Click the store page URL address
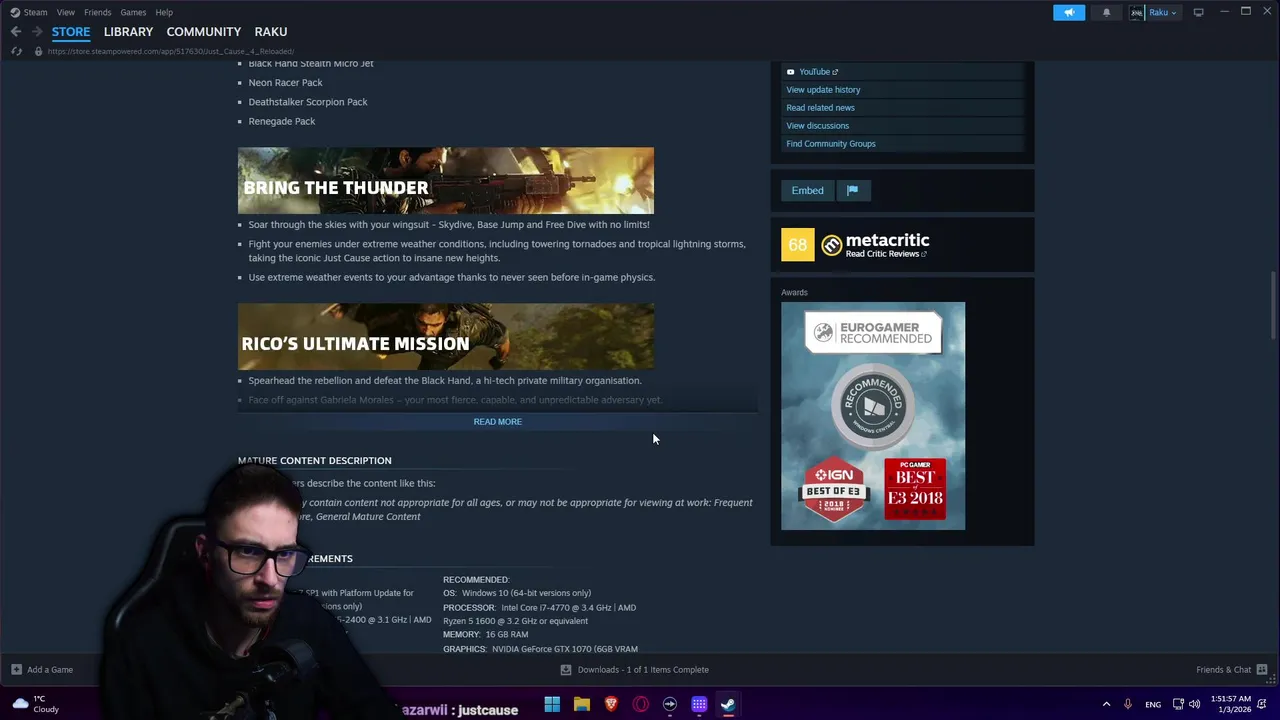 tap(171, 51)
